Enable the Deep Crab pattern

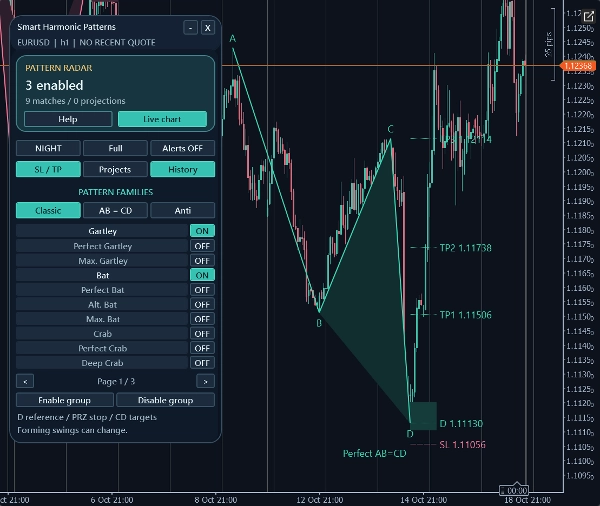click(202, 362)
